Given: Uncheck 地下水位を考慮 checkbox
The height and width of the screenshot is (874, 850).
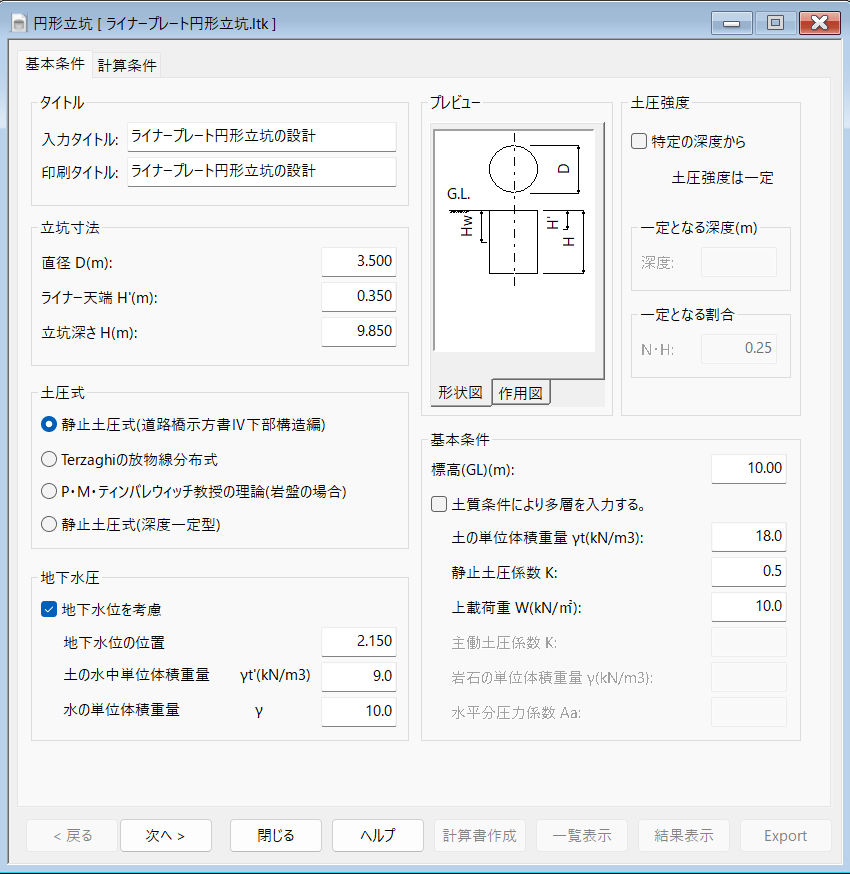Looking at the screenshot, I should pos(49,608).
